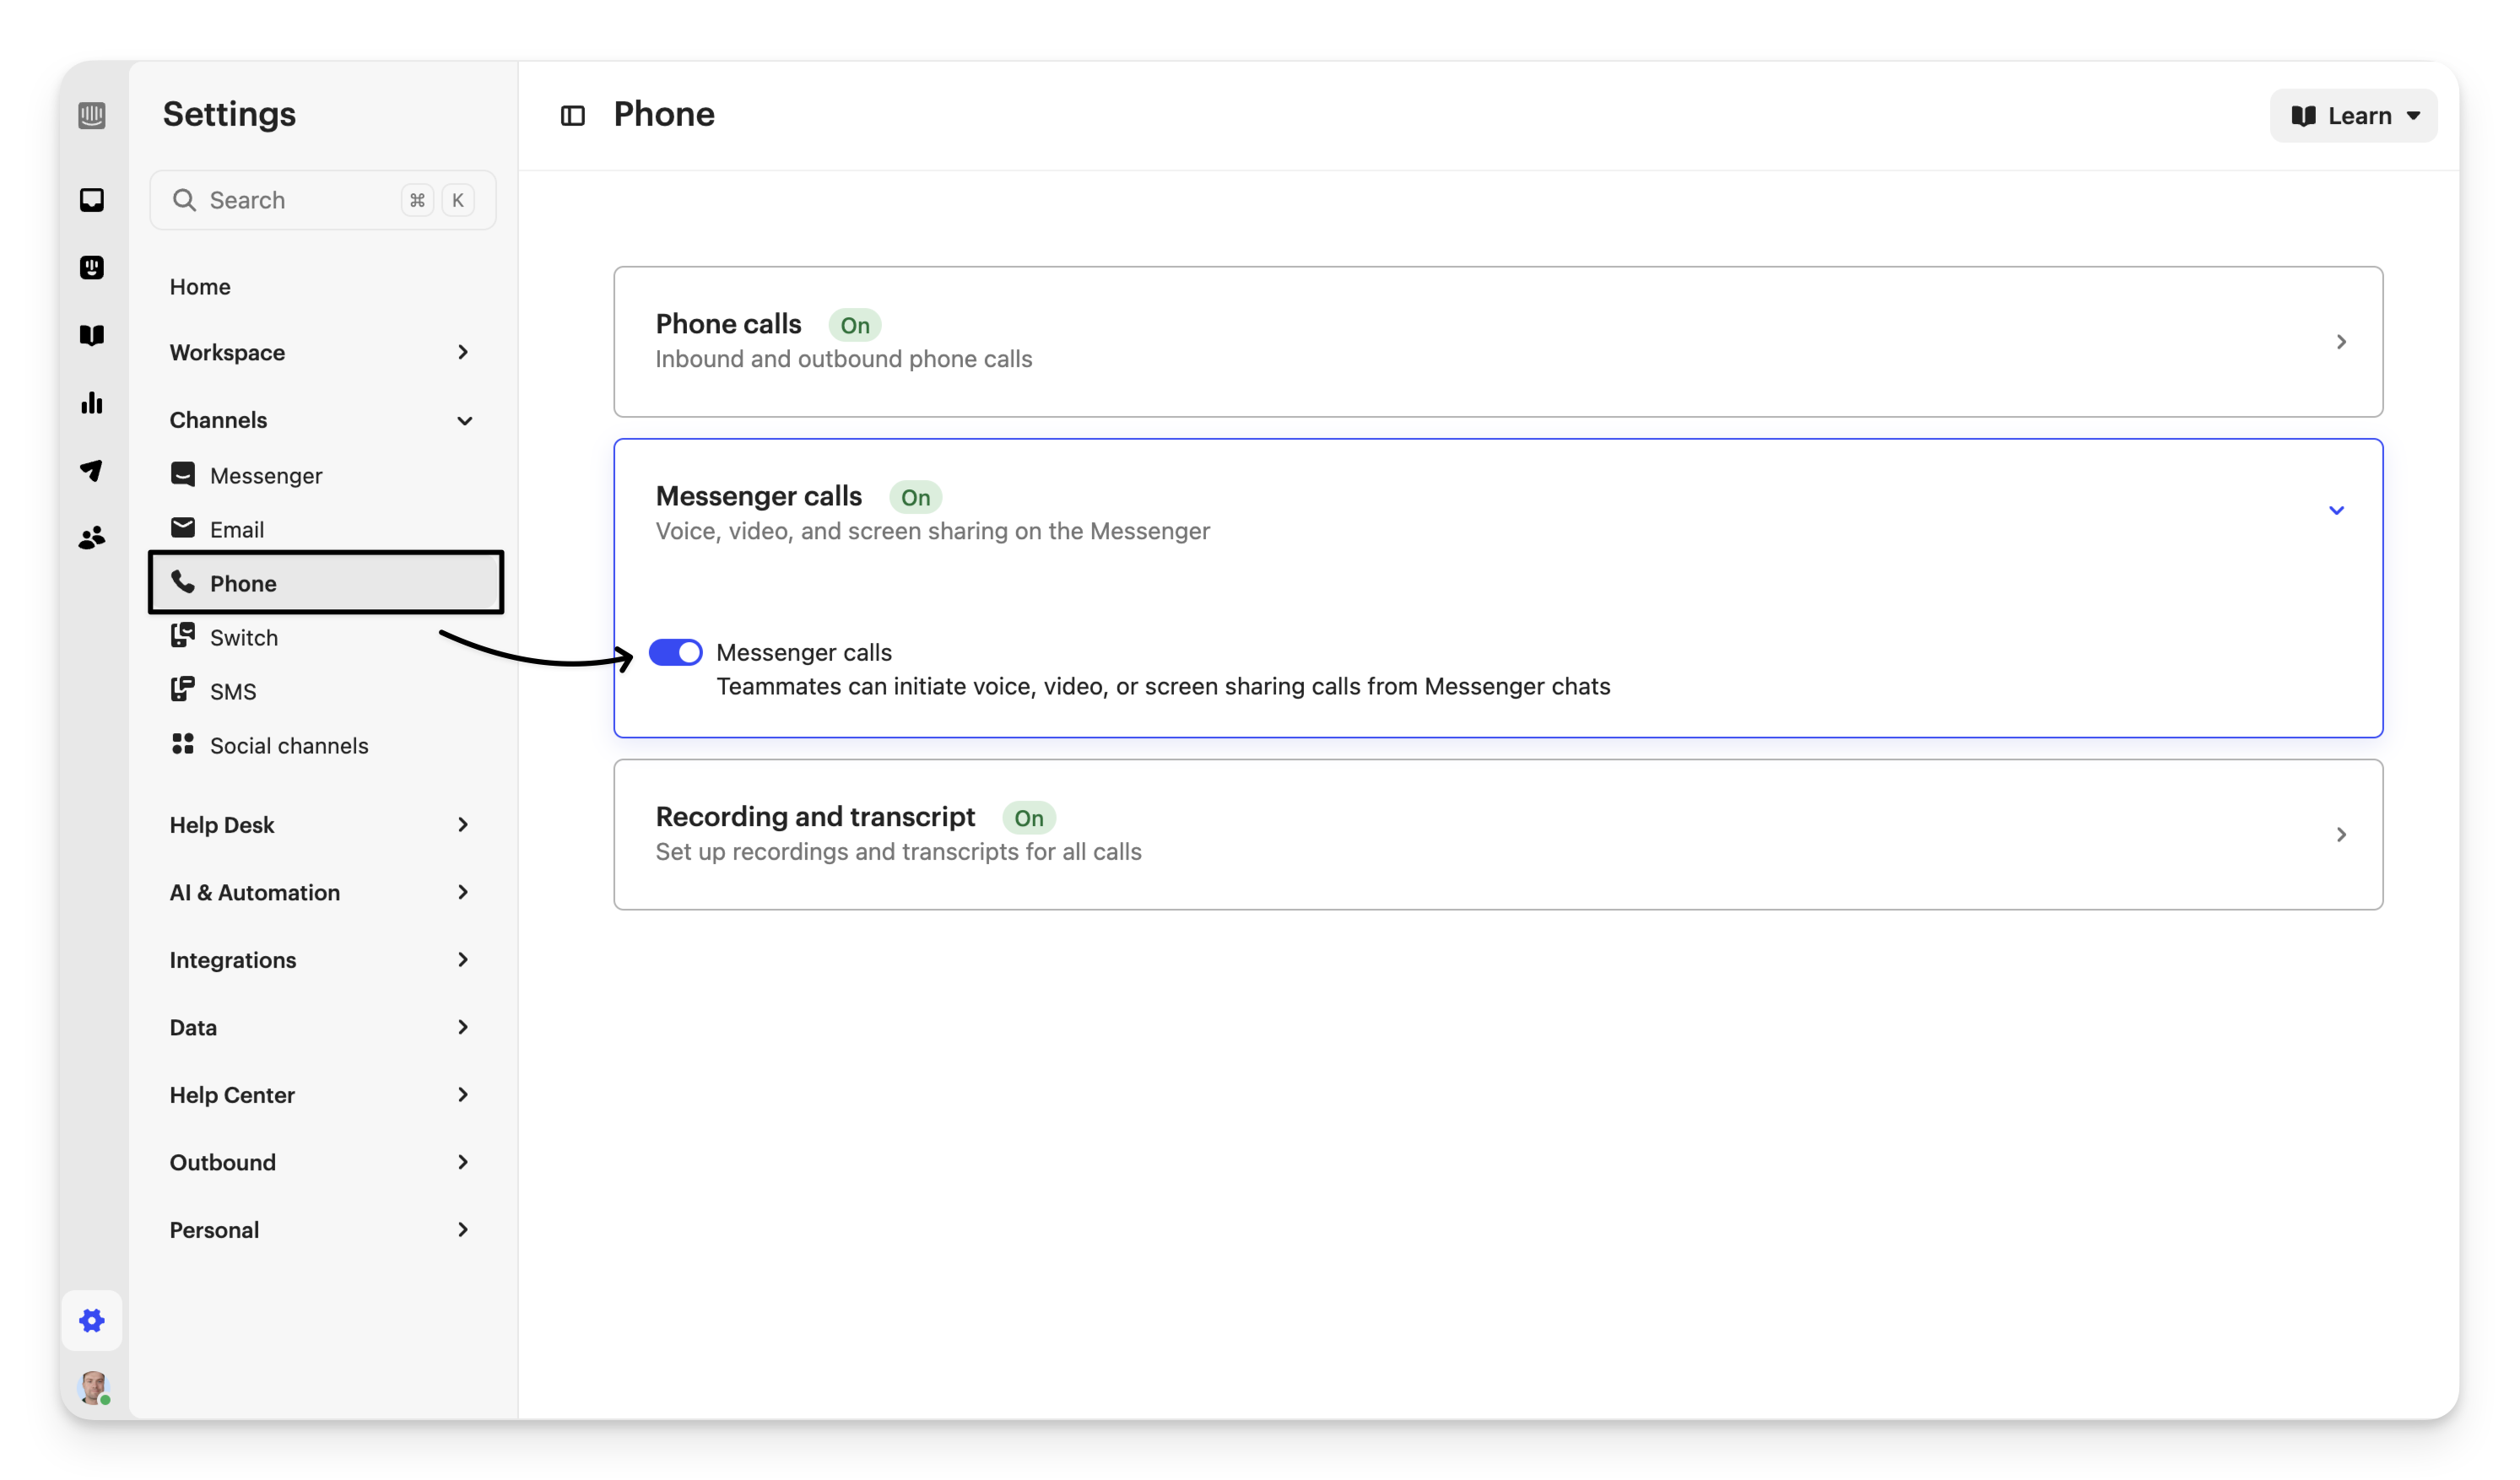2520x1480 pixels.
Task: Collapse the Messenger calls section chevron
Action: [2336, 510]
